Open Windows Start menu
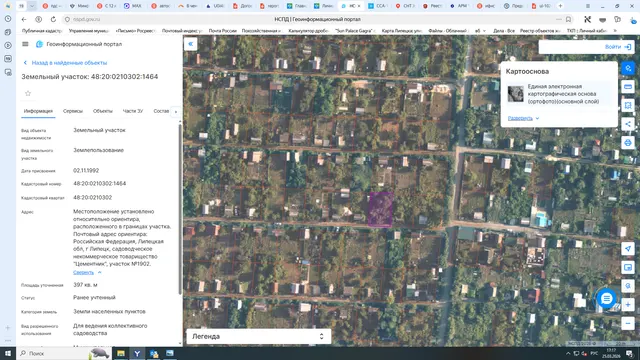Viewport: 640px width, 360px height. coord(8,353)
